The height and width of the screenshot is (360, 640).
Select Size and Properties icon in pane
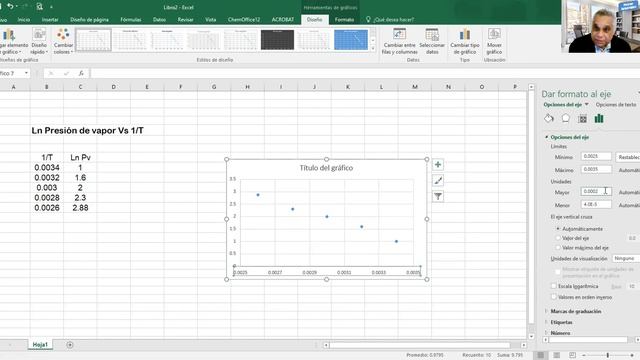pyautogui.click(x=582, y=119)
